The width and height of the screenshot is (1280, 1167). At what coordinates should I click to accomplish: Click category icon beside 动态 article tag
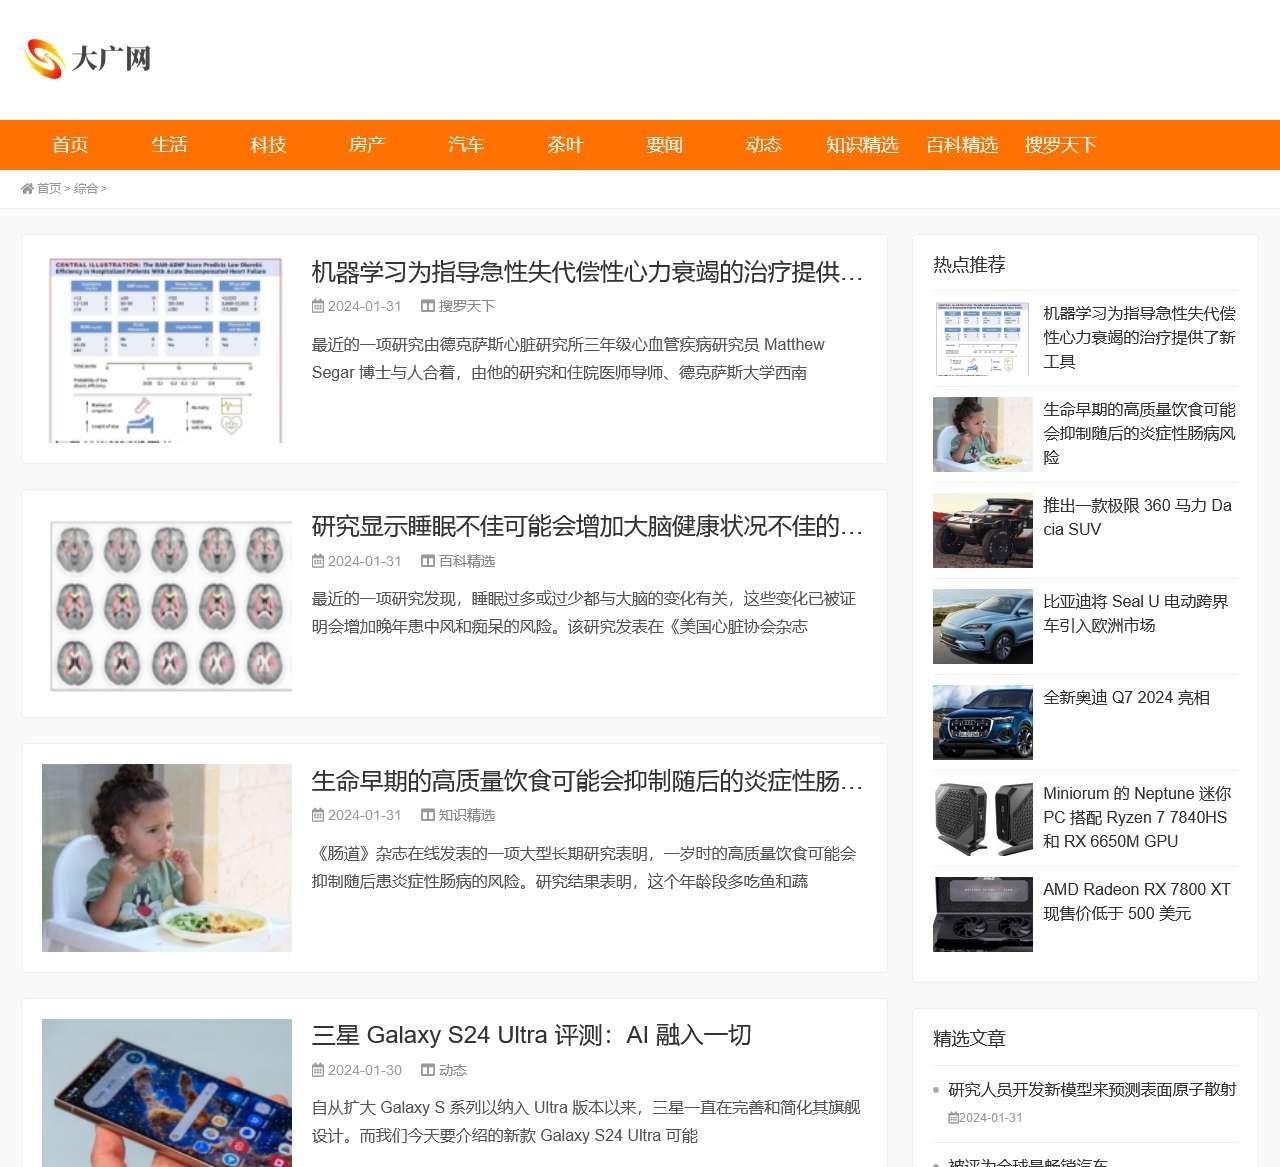click(x=427, y=1070)
